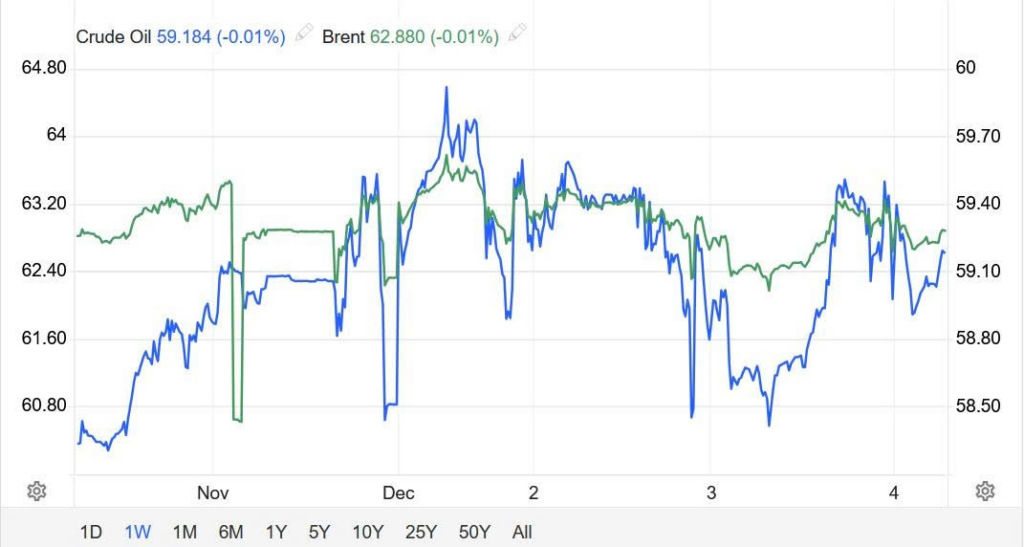Click the 59.70 right axis value
This screenshot has height=547, width=1024.
click(979, 136)
